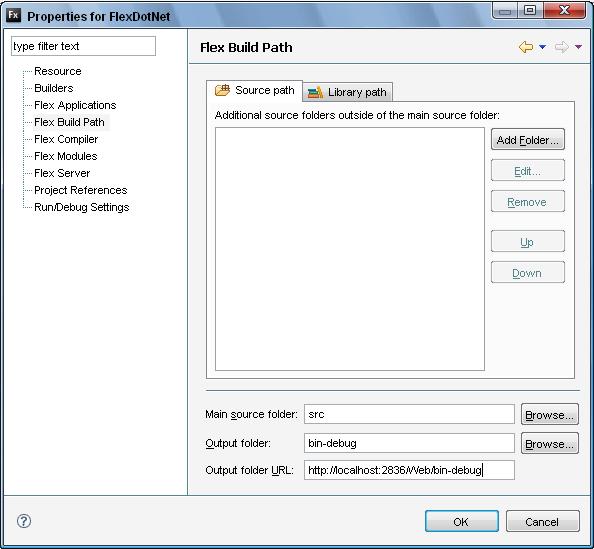
Task: Select Project References in the tree
Action: (81, 190)
